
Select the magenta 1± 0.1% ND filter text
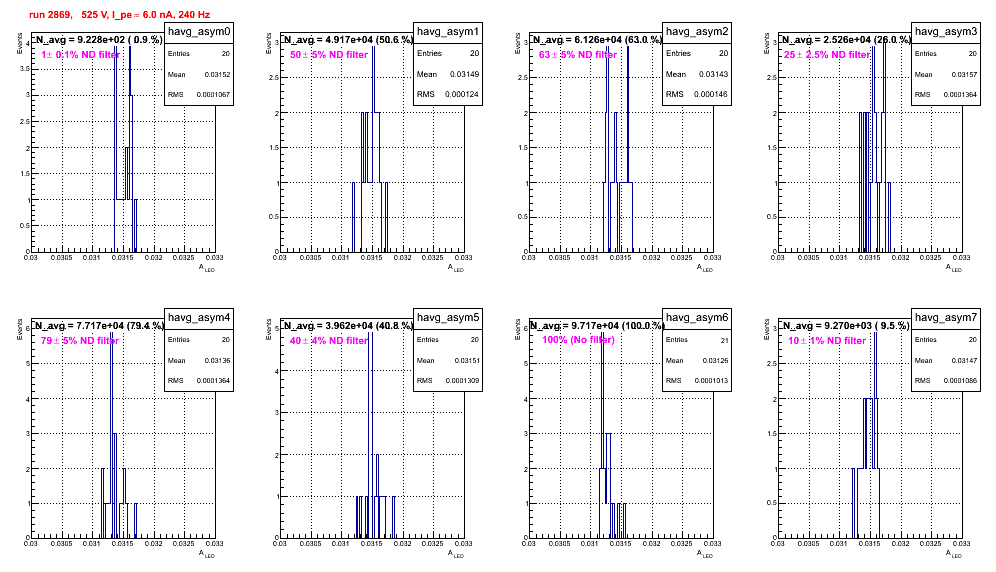pyautogui.click(x=80, y=55)
